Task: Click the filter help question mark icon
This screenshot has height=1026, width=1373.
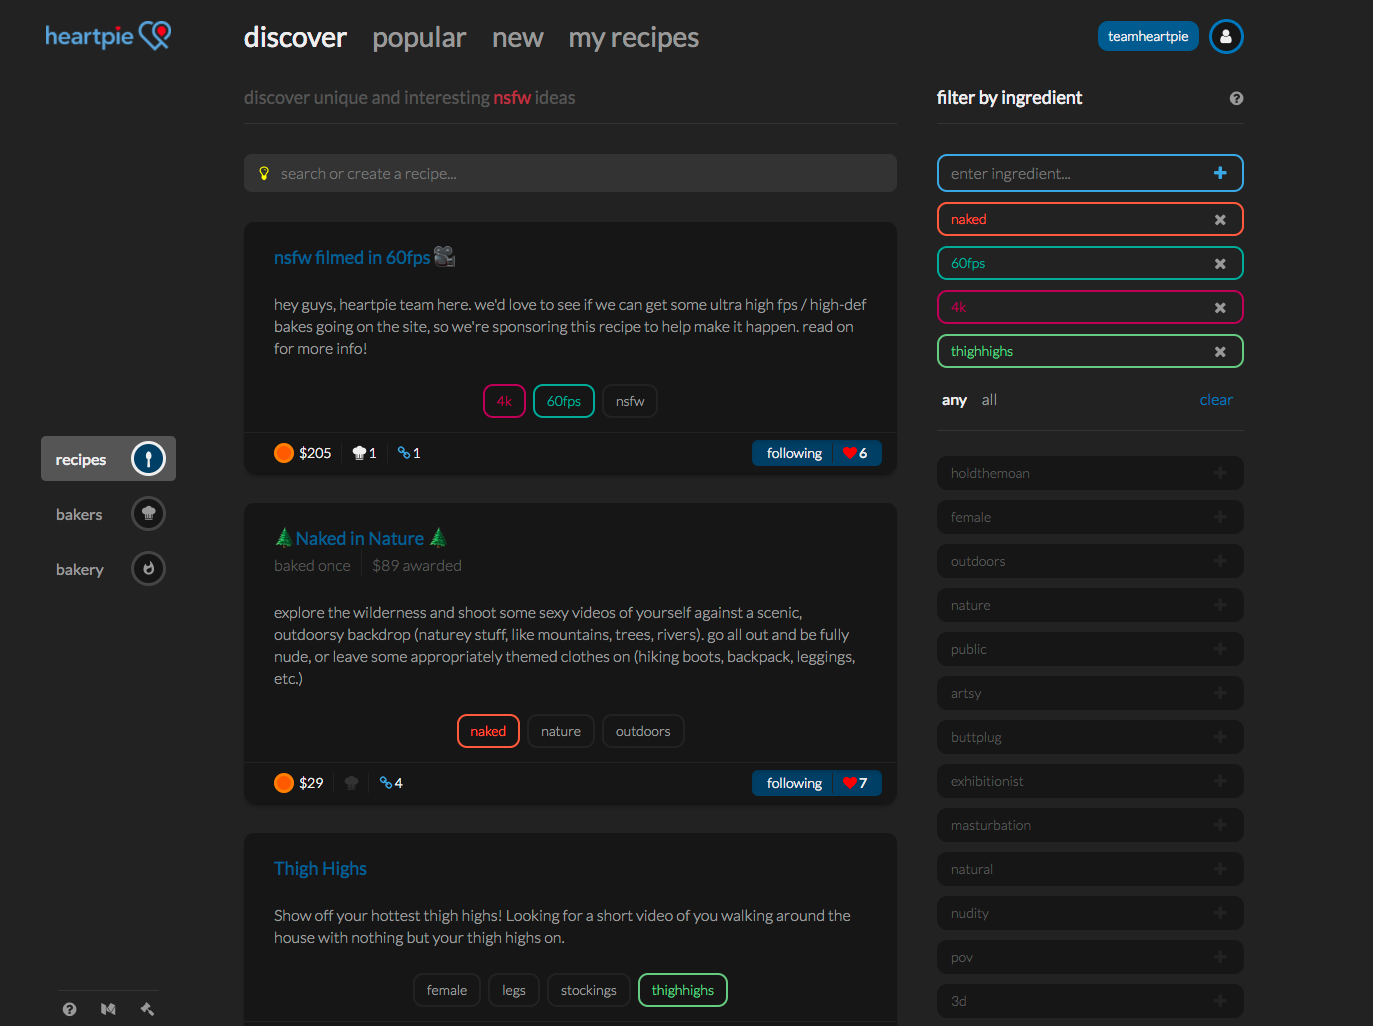Action: click(x=1236, y=98)
